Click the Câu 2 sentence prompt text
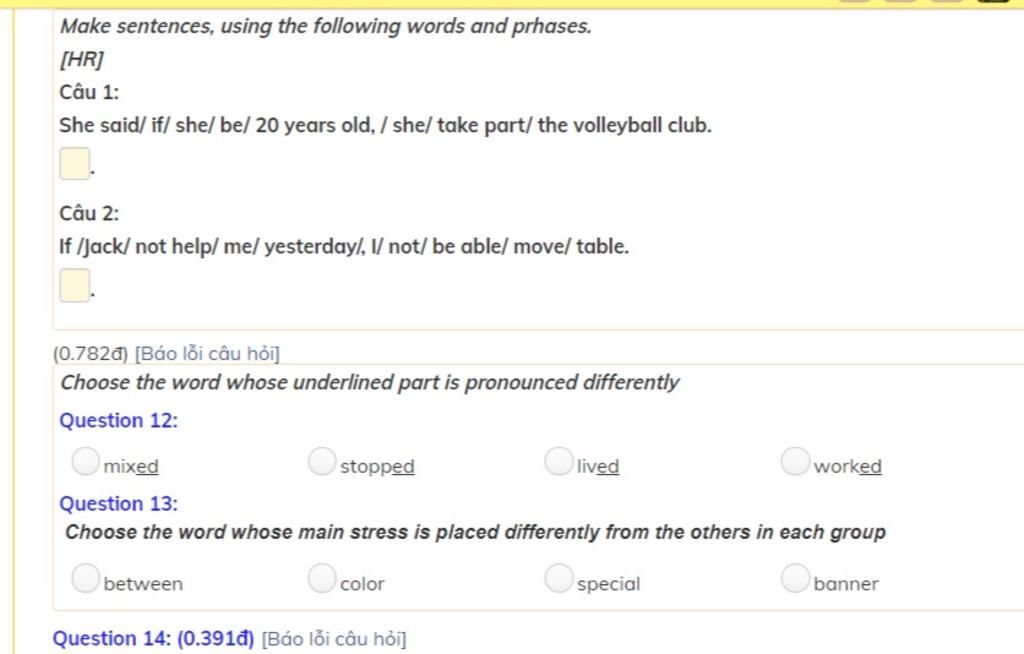Screen dimensions: 1024x654 344,246
